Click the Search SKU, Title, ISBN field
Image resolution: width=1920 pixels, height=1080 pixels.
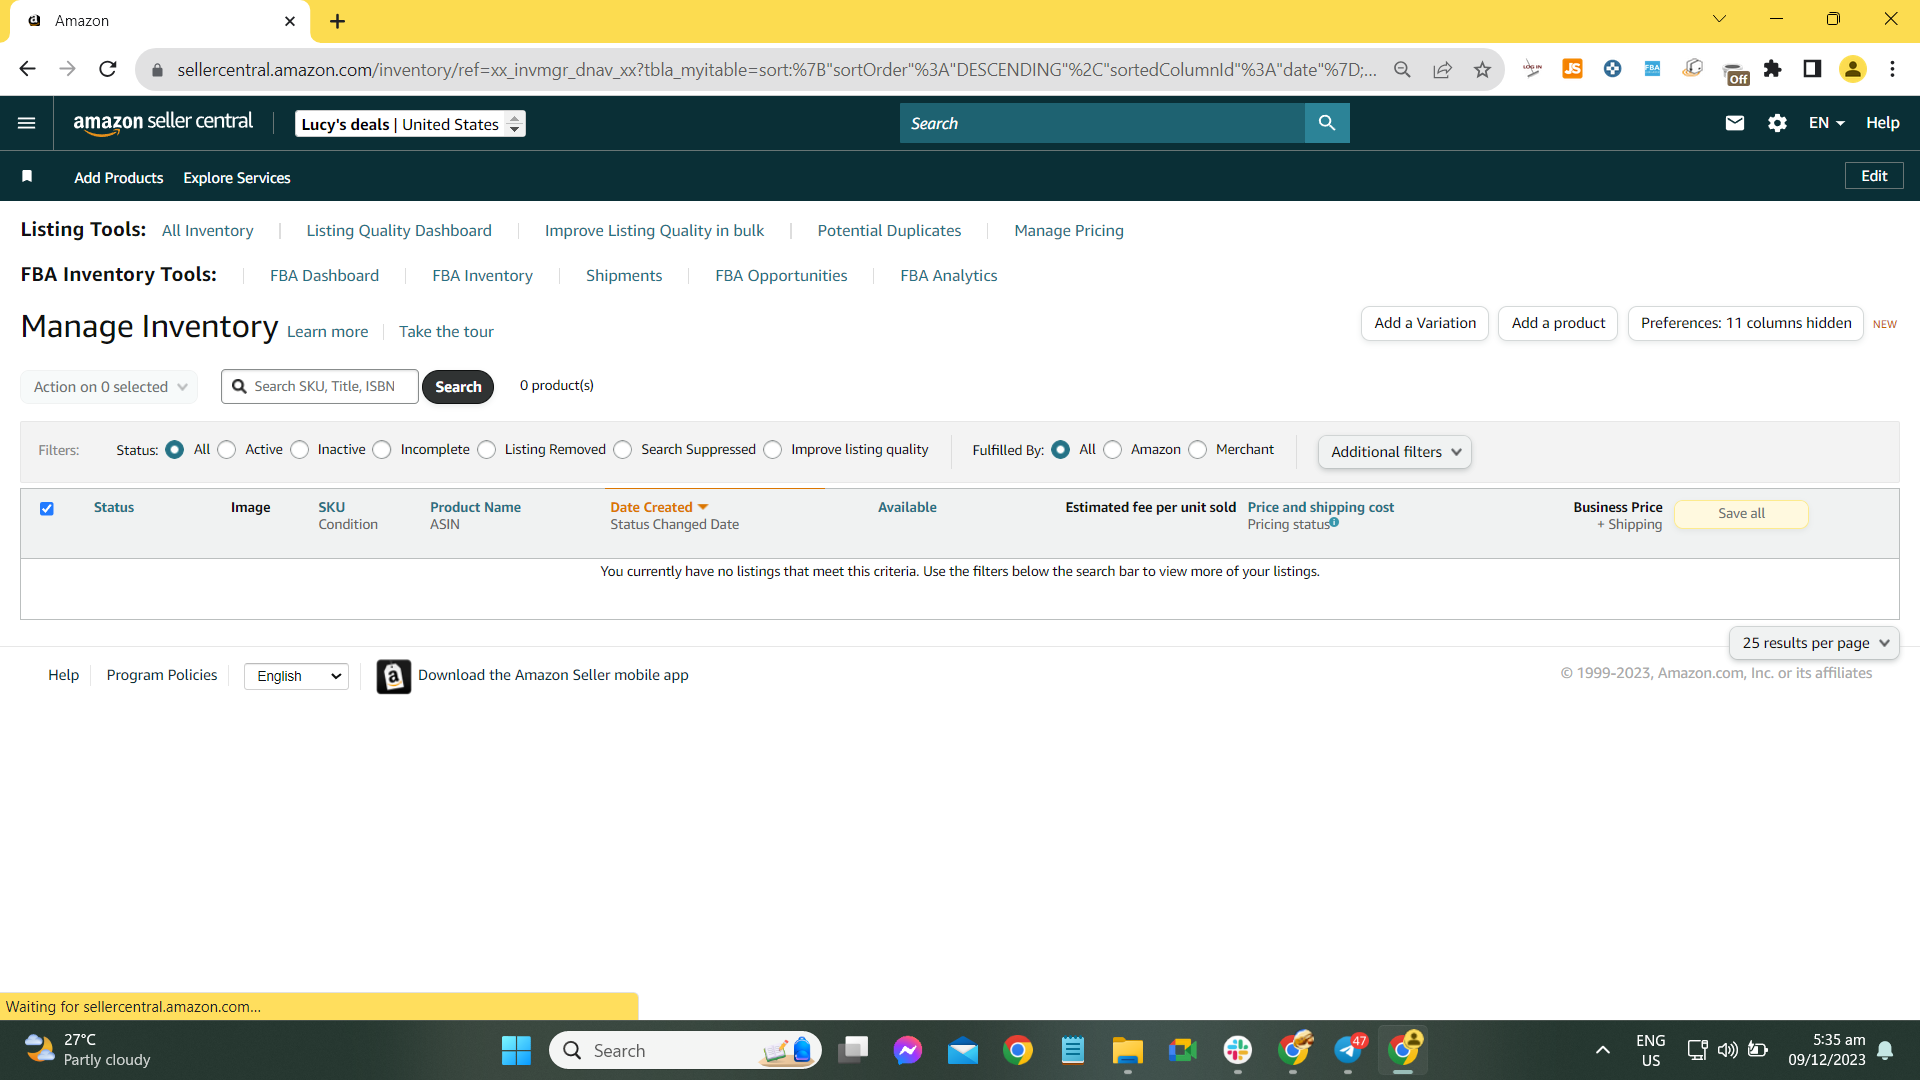tap(320, 387)
